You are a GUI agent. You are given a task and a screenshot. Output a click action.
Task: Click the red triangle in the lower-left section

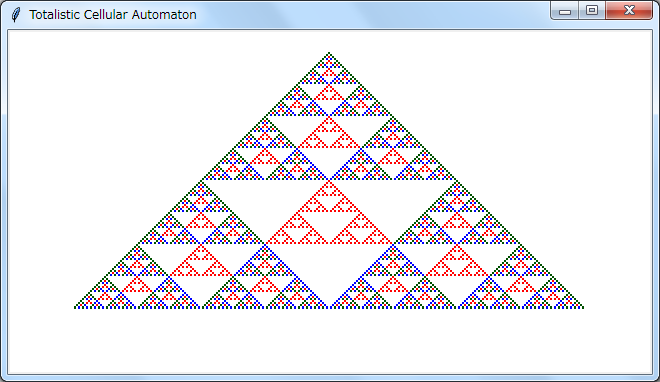201,262
